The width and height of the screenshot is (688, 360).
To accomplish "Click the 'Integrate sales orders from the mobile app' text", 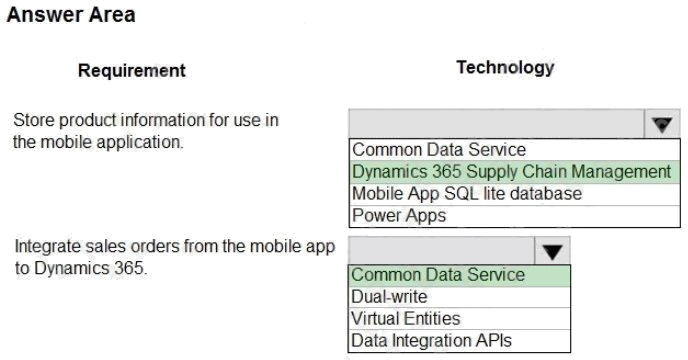I will [175, 246].
